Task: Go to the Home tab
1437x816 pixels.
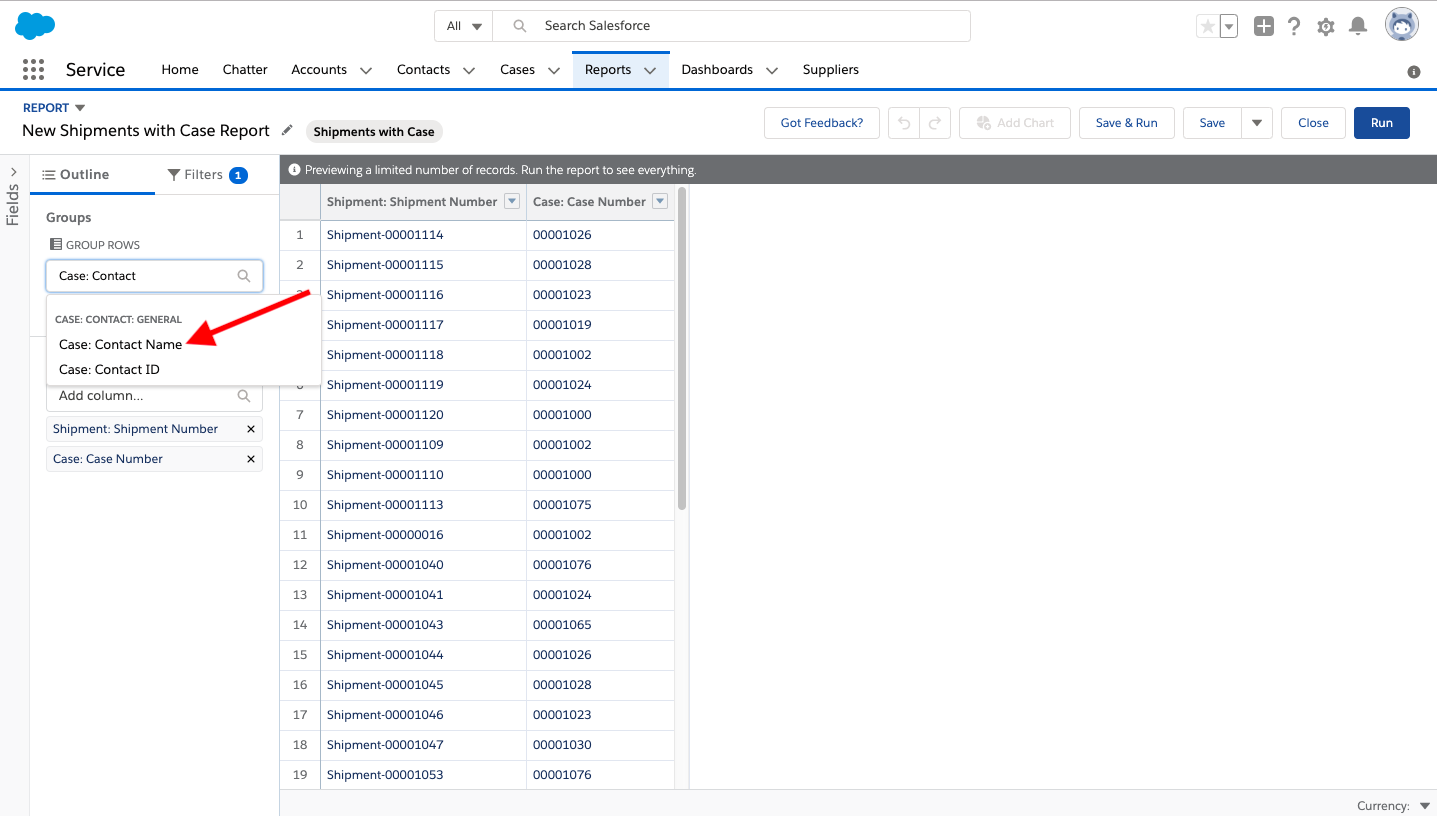Action: (x=180, y=70)
